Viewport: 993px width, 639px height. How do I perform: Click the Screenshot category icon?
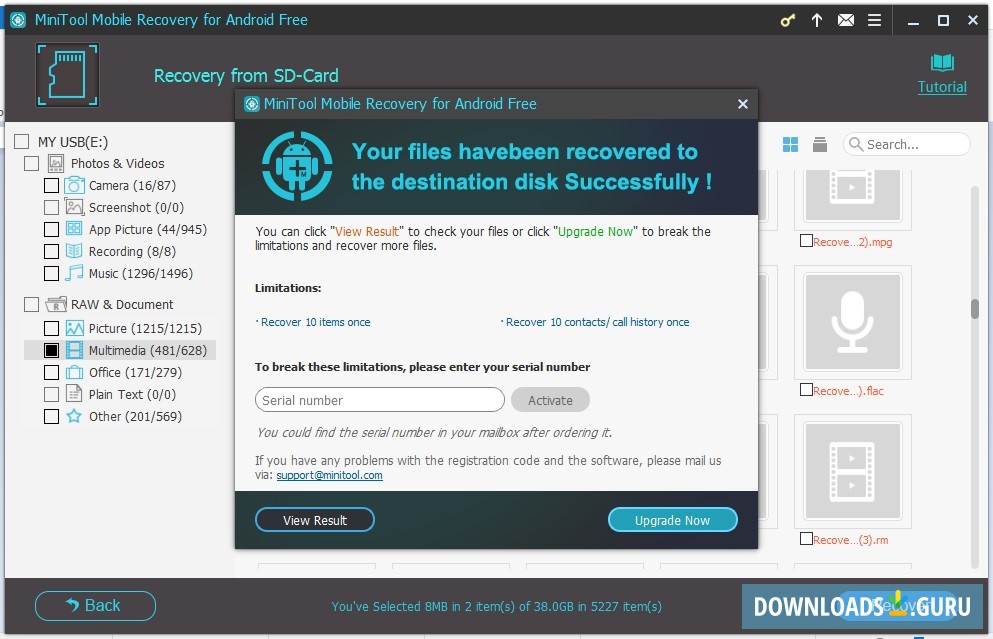[74, 207]
